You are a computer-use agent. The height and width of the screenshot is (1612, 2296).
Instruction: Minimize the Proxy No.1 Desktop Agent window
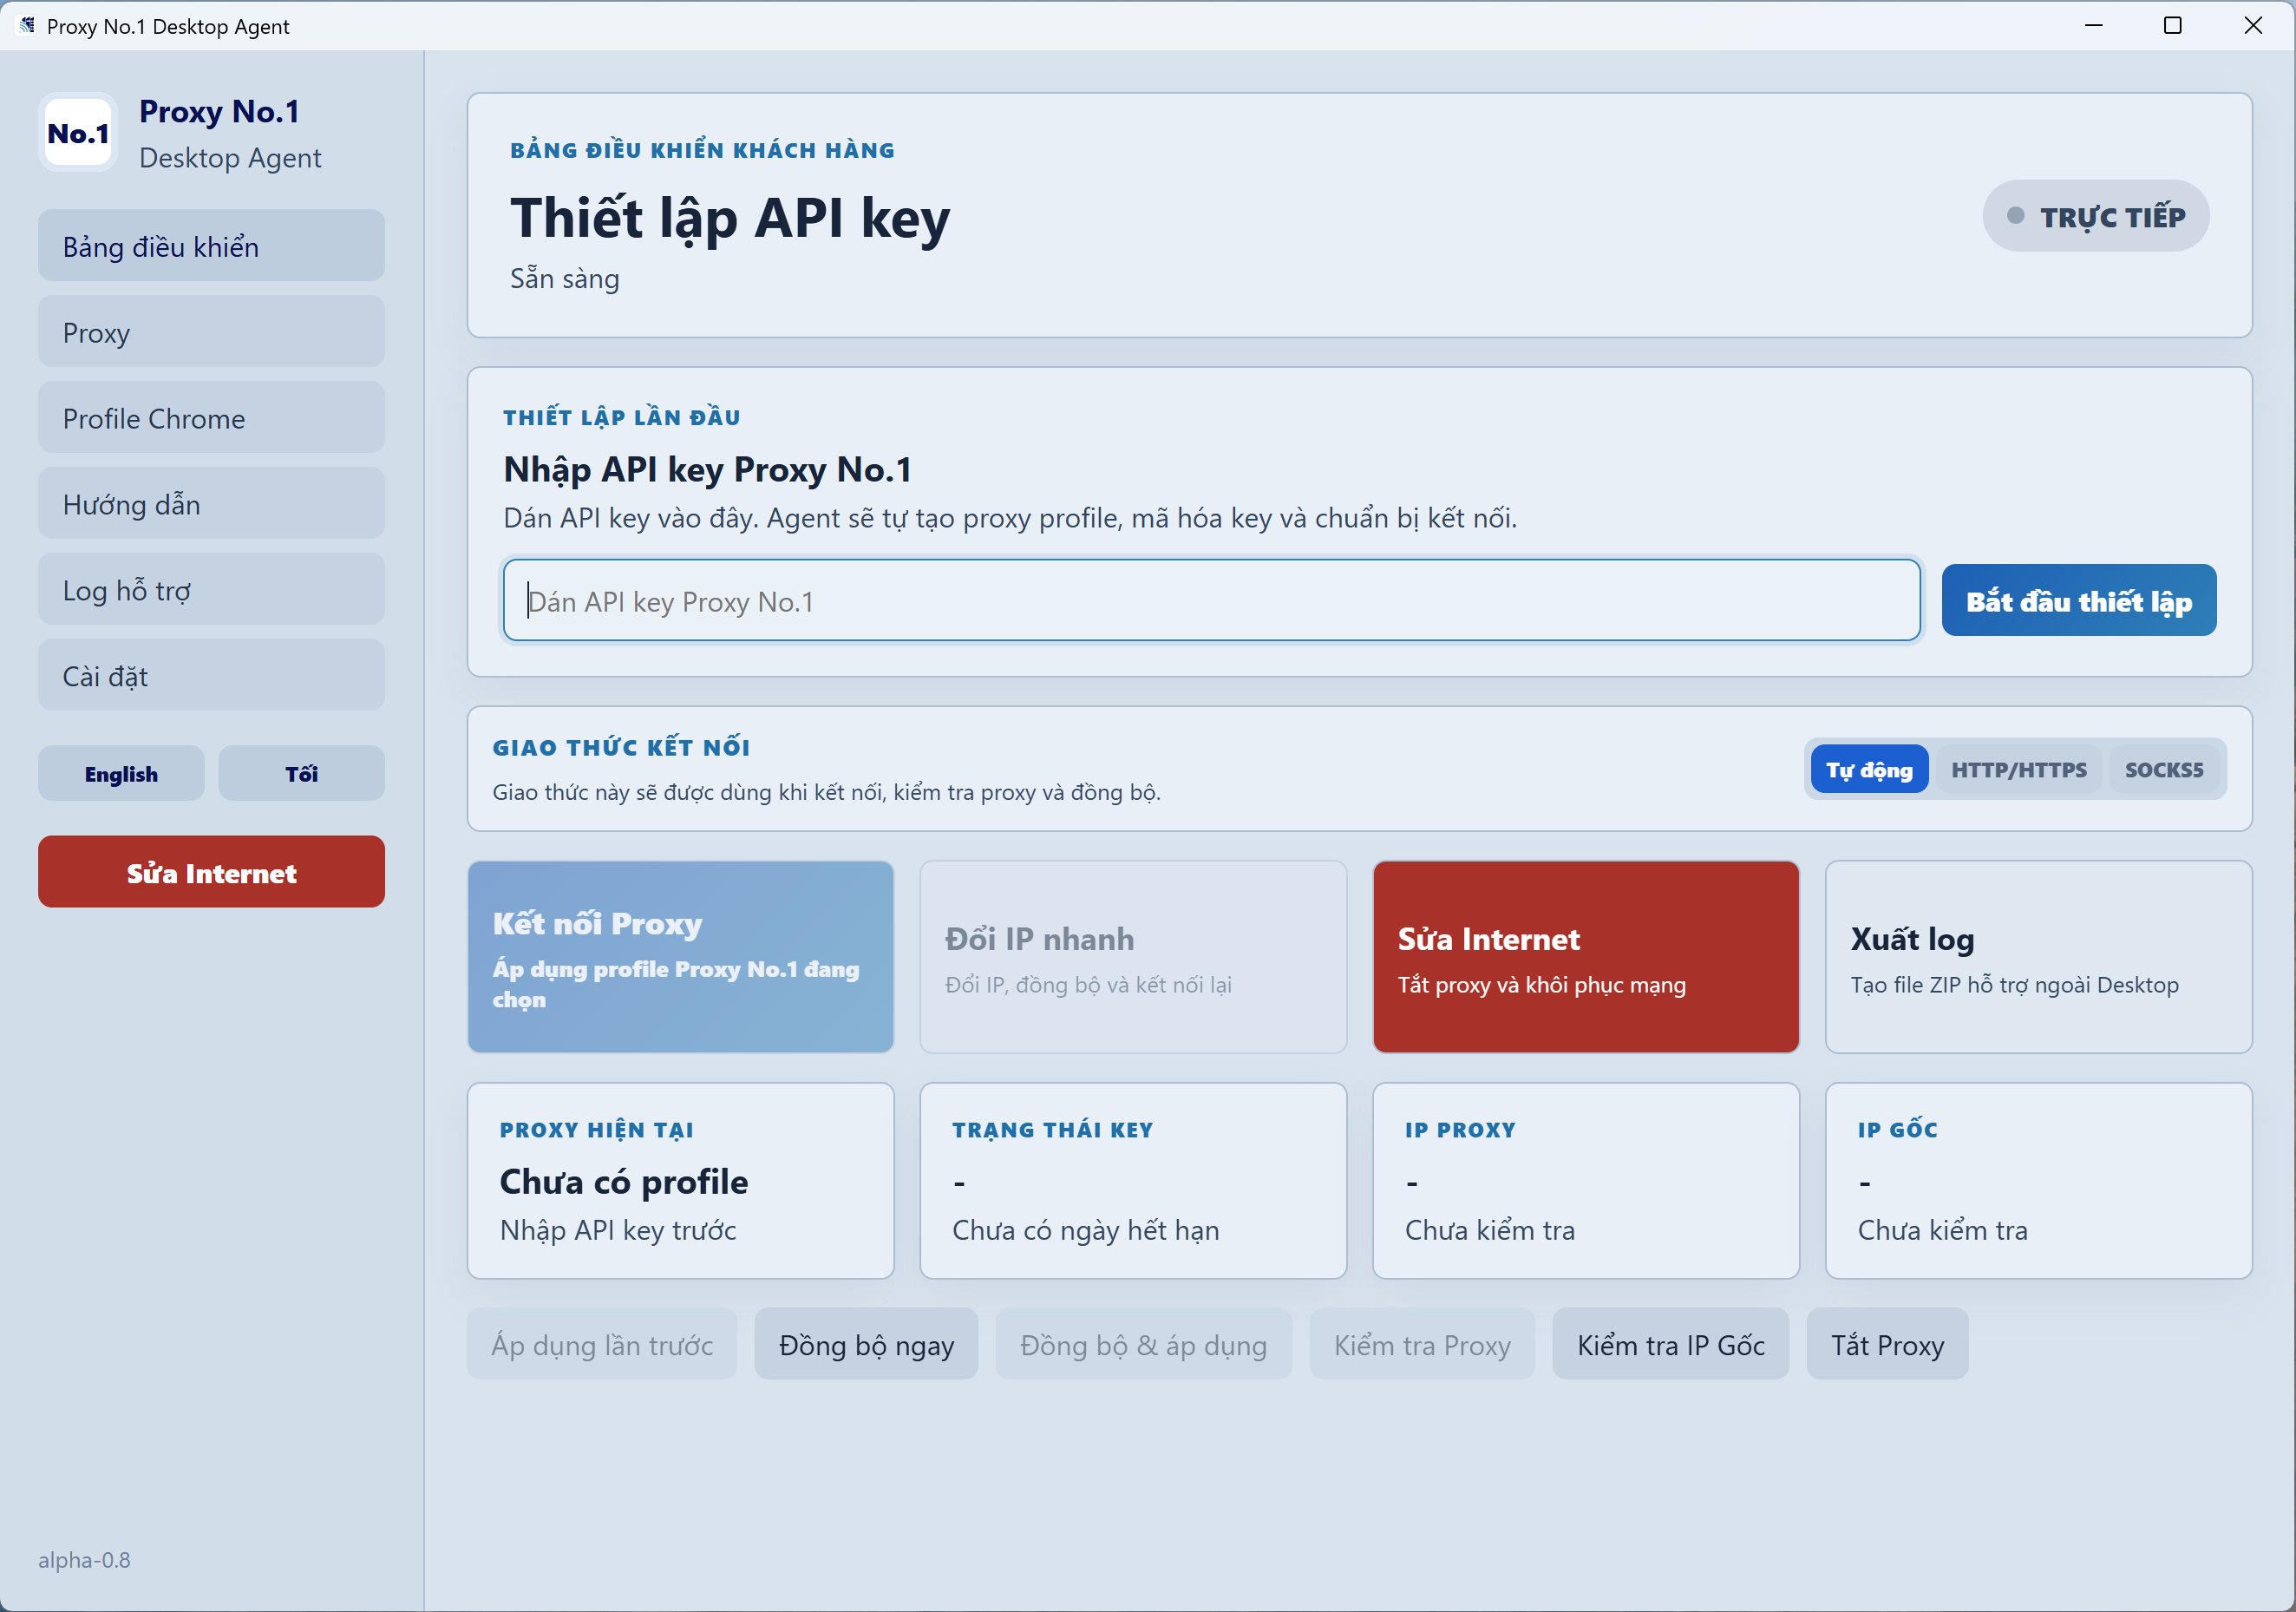point(2094,26)
